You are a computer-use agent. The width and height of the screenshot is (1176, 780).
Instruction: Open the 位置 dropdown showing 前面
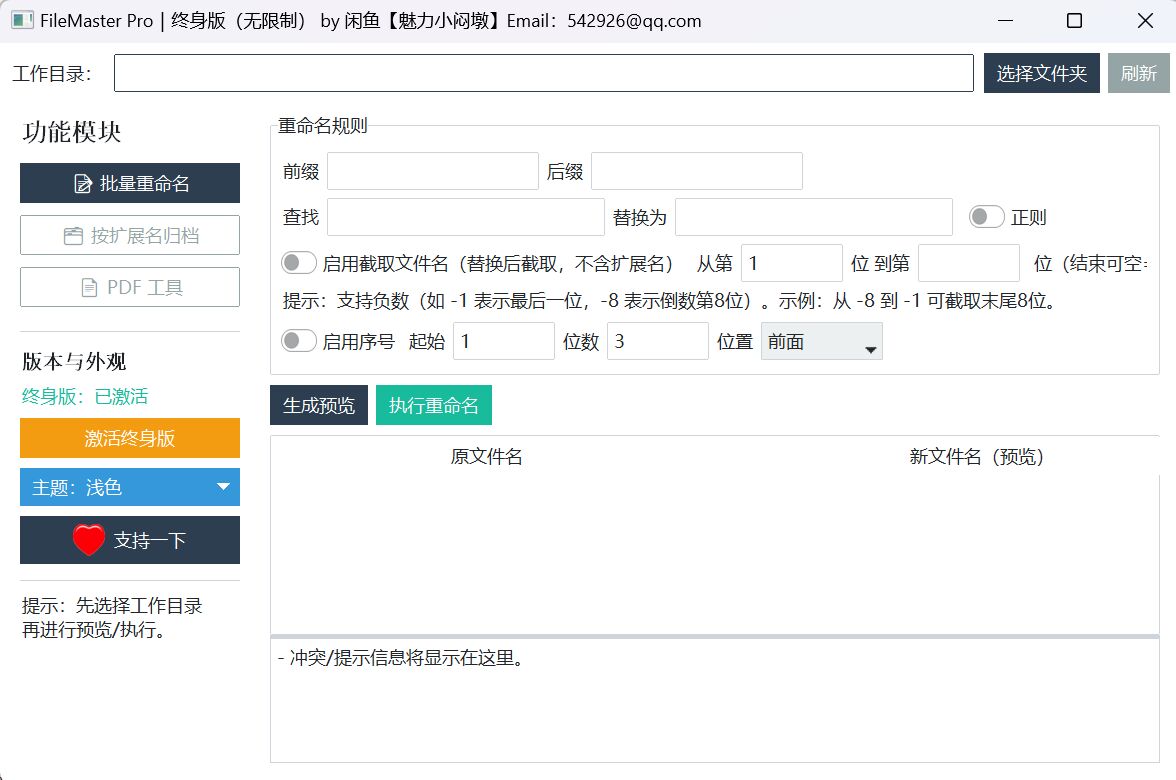(820, 341)
